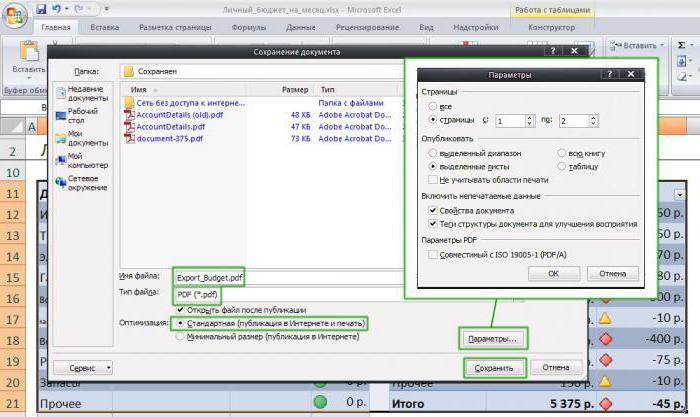The height and width of the screenshot is (417, 700).
Task: Click the insert-cells Вставить icon at ribbon right
Action: coord(616,45)
